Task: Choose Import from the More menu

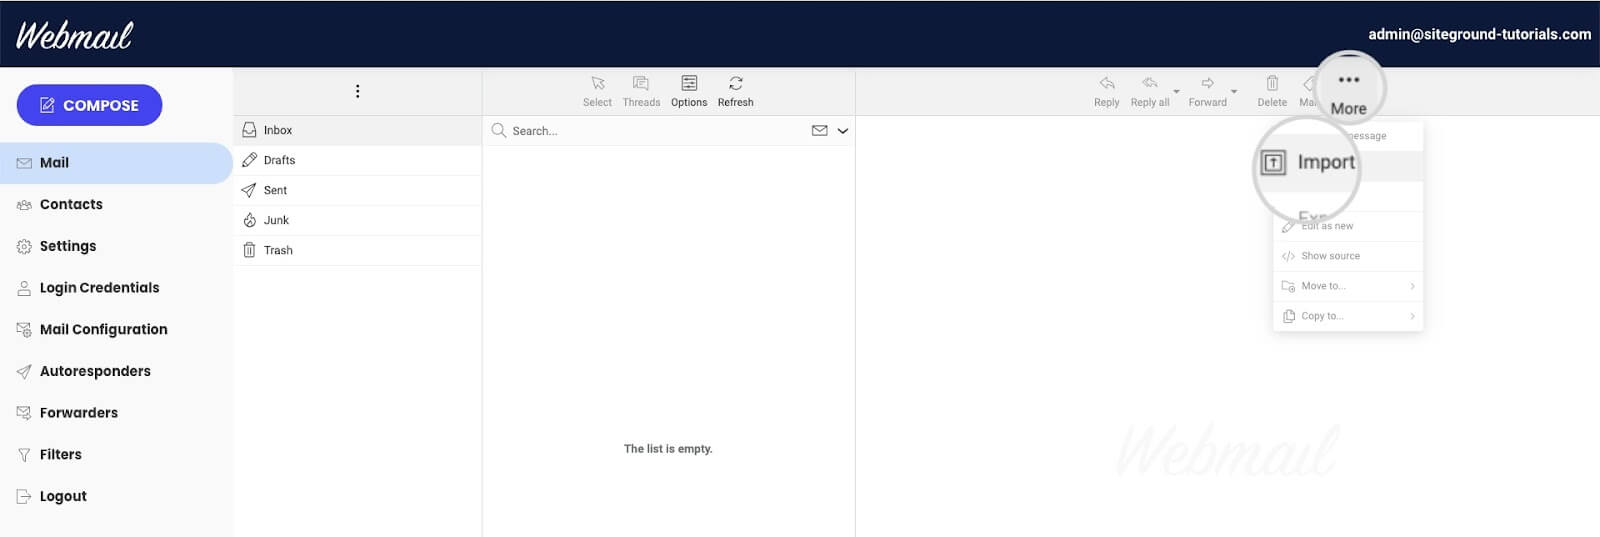Action: tap(1307, 162)
